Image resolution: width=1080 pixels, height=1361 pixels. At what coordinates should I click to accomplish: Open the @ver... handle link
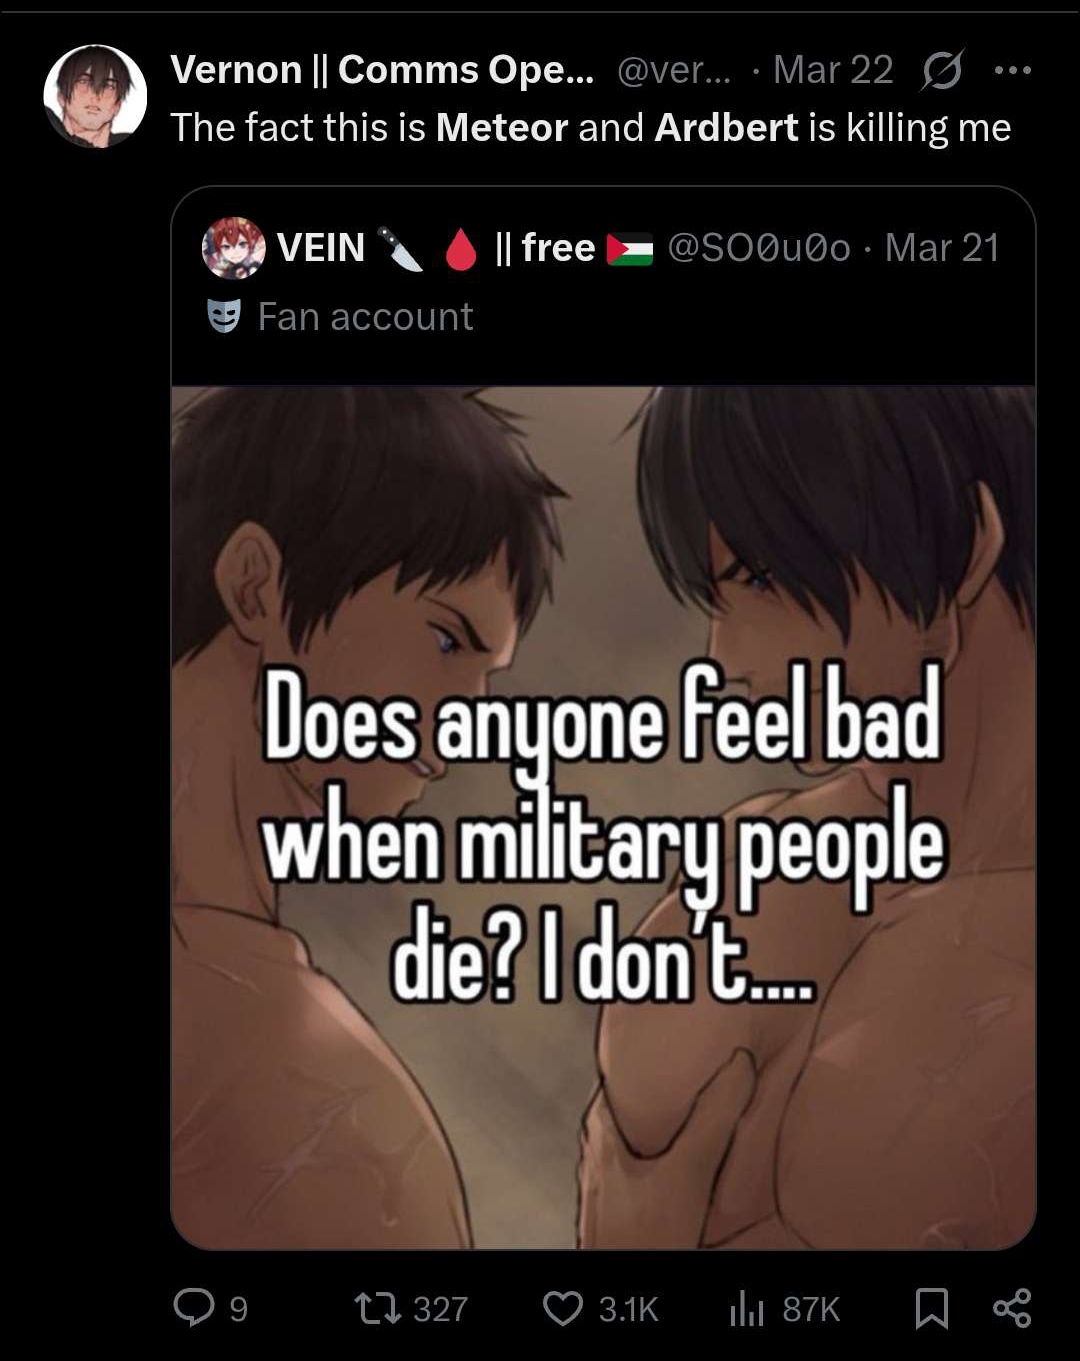point(674,70)
